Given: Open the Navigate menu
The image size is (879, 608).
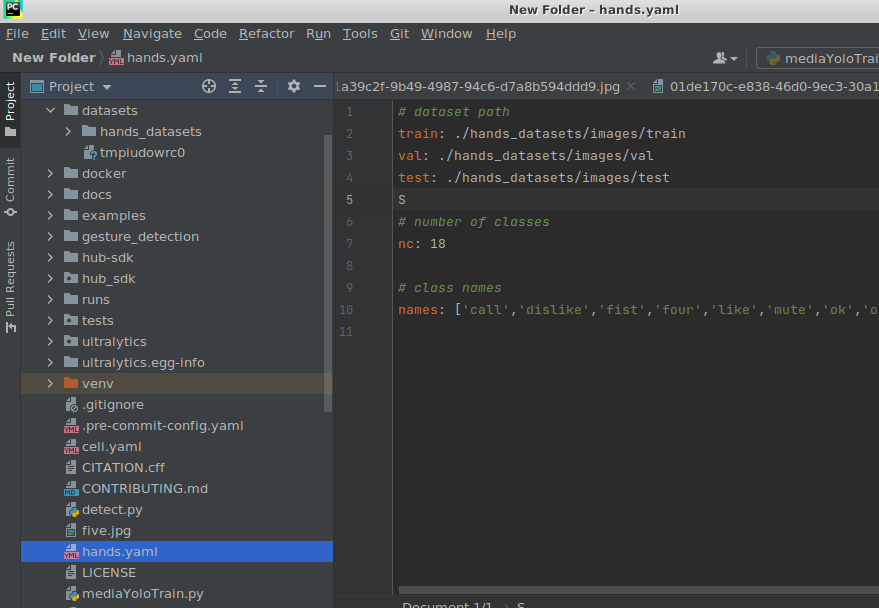Looking at the screenshot, I should point(152,34).
